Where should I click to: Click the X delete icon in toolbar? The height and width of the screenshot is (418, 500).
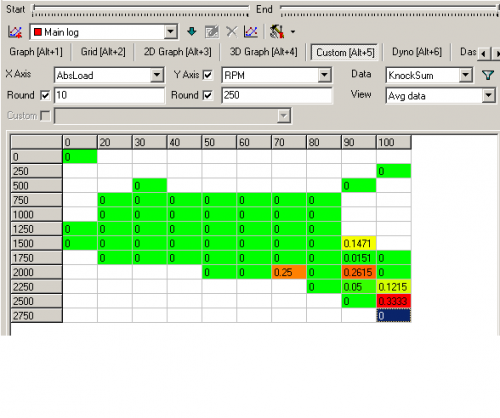tap(232, 32)
